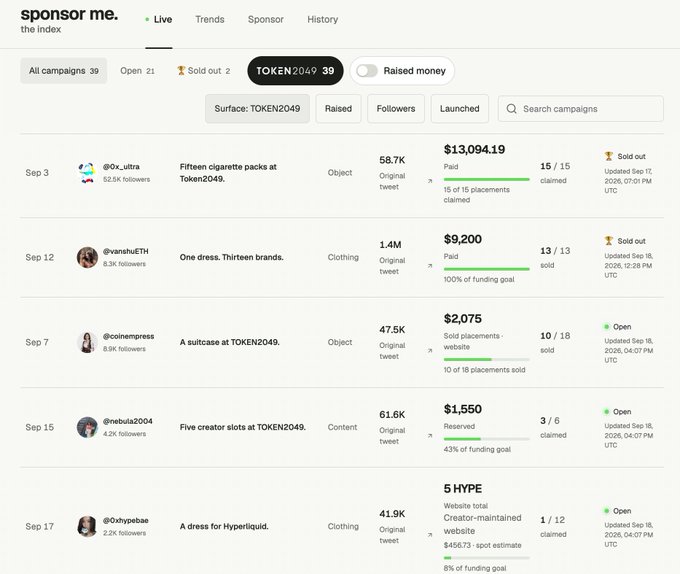Screen dimensions: 680x574
Task: Open the original tweet arrow for 47.5K row
Action: (430, 351)
